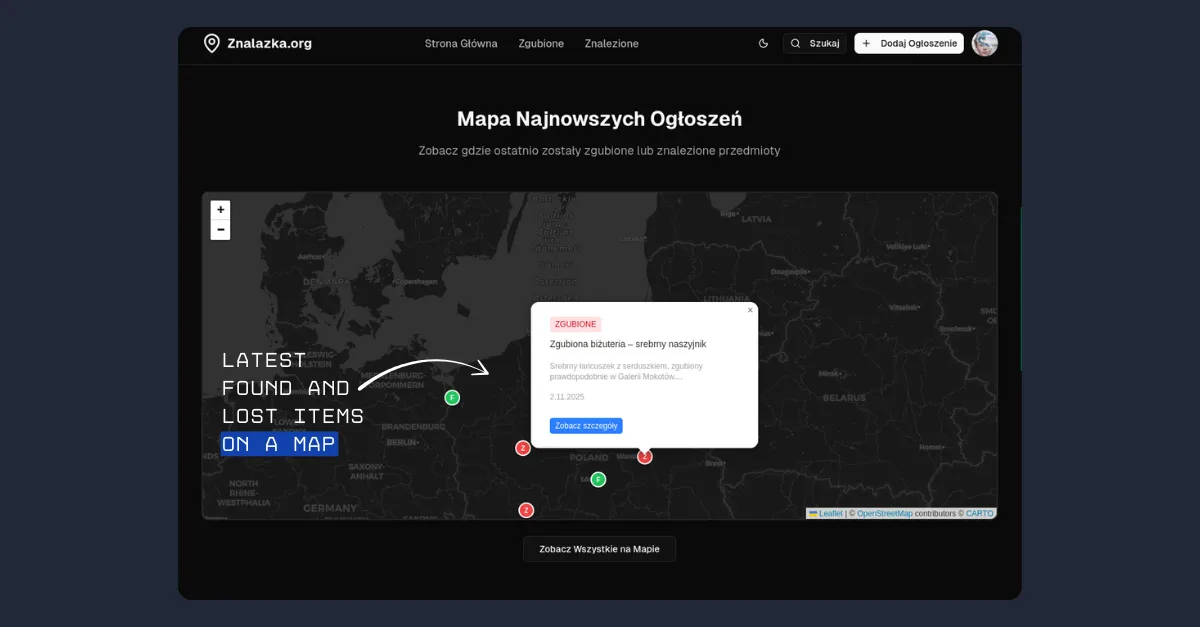The height and width of the screenshot is (627, 1200).
Task: Close the map popup with the x
Action: pyautogui.click(x=750, y=310)
